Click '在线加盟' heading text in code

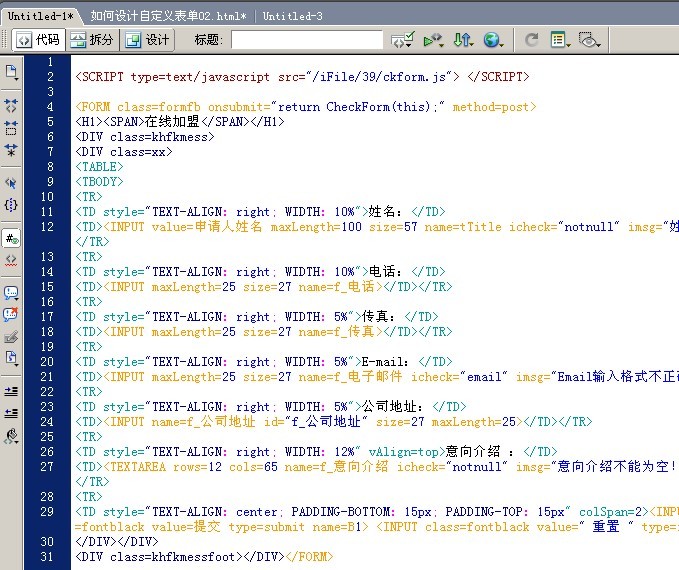172,122
